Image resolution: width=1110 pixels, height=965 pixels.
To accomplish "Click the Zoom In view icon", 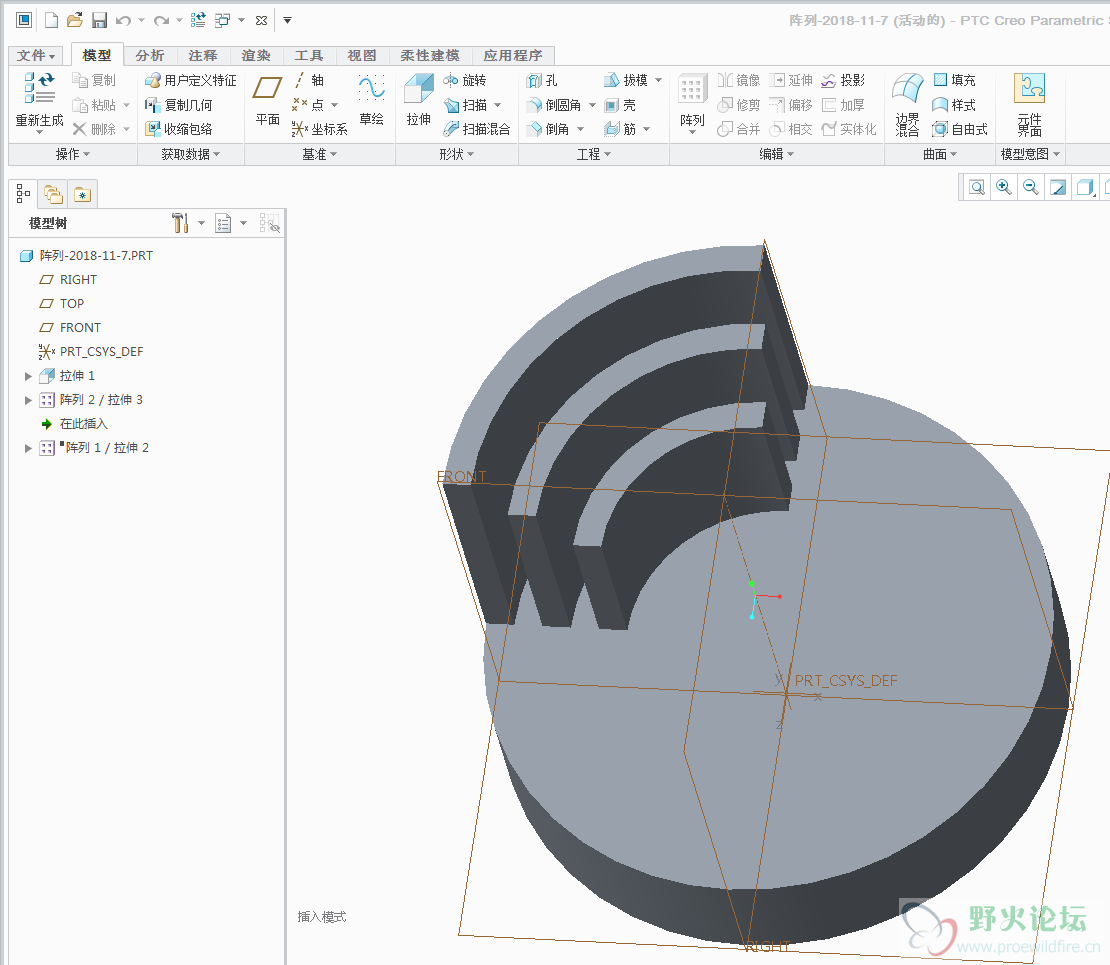I will (x=1003, y=187).
